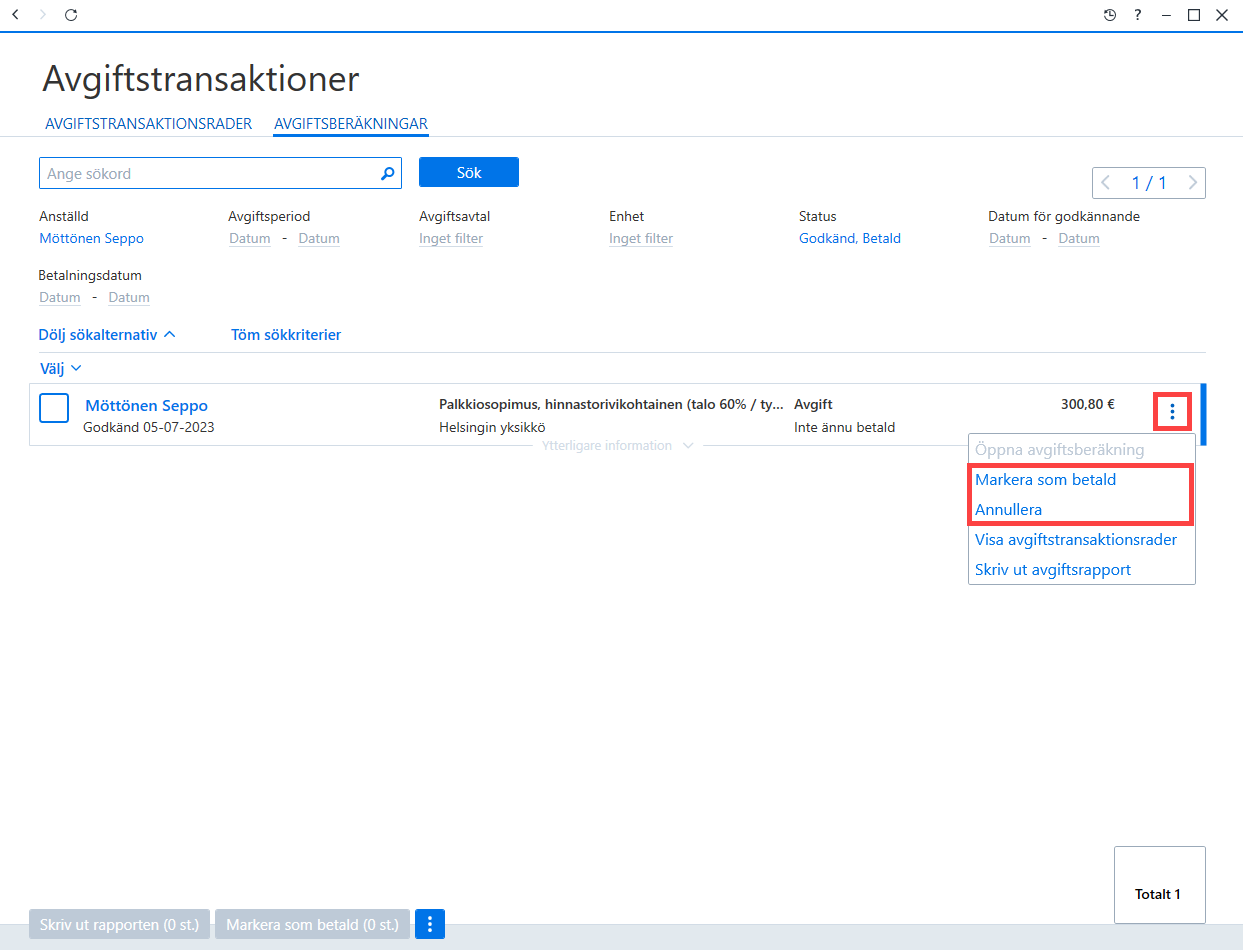Click the magnifier search icon in search field
The height and width of the screenshot is (950, 1243).
point(388,174)
